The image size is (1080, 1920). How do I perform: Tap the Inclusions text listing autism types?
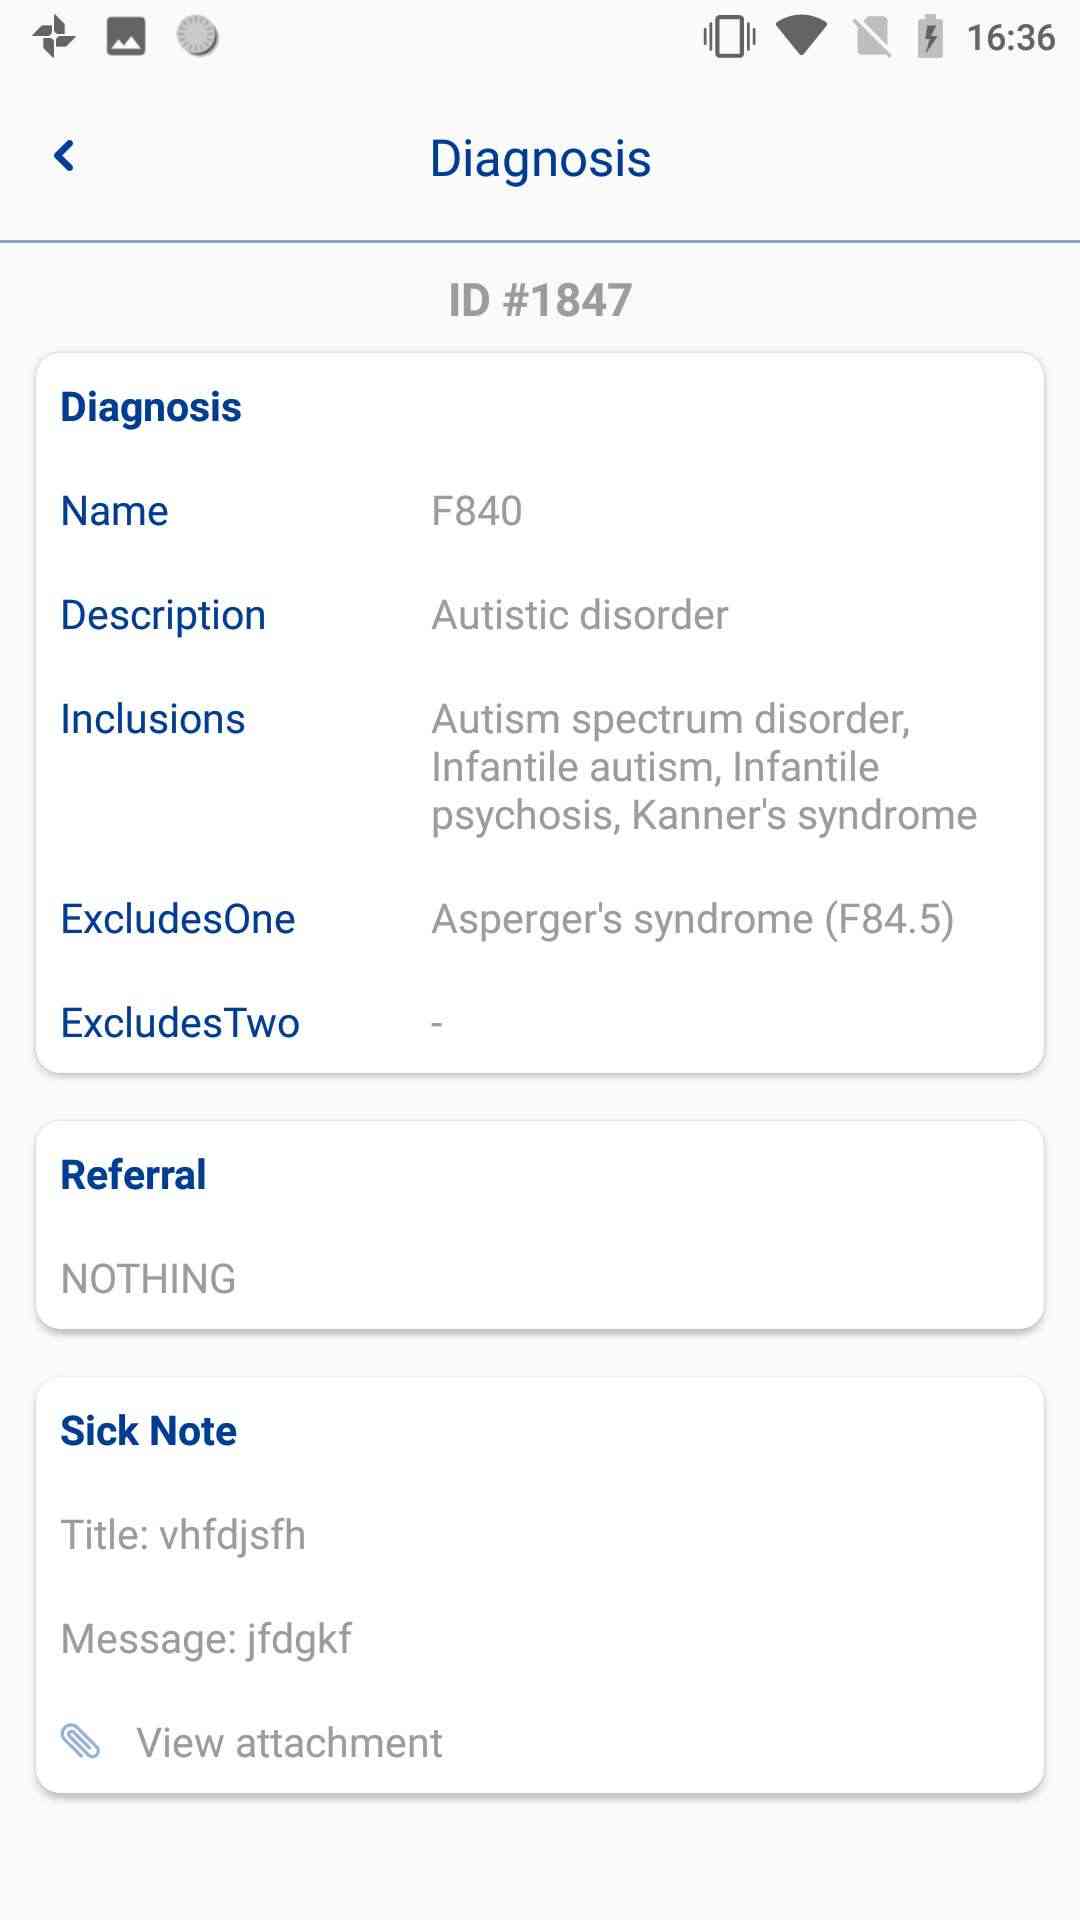(704, 767)
